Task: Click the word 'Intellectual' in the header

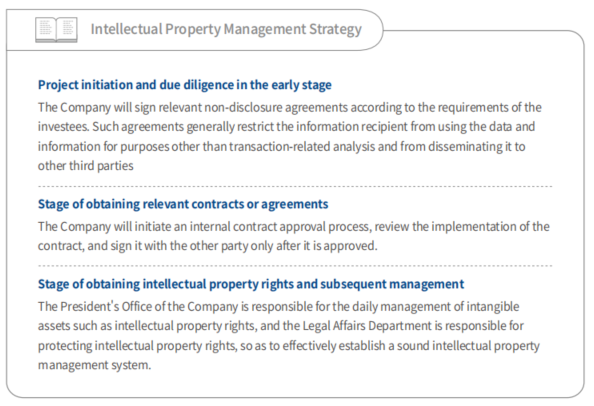Action: click(127, 29)
